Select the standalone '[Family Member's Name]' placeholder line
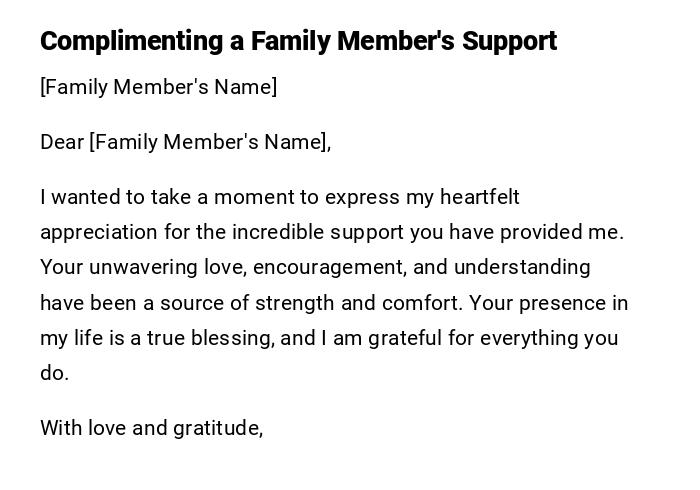 click(158, 87)
